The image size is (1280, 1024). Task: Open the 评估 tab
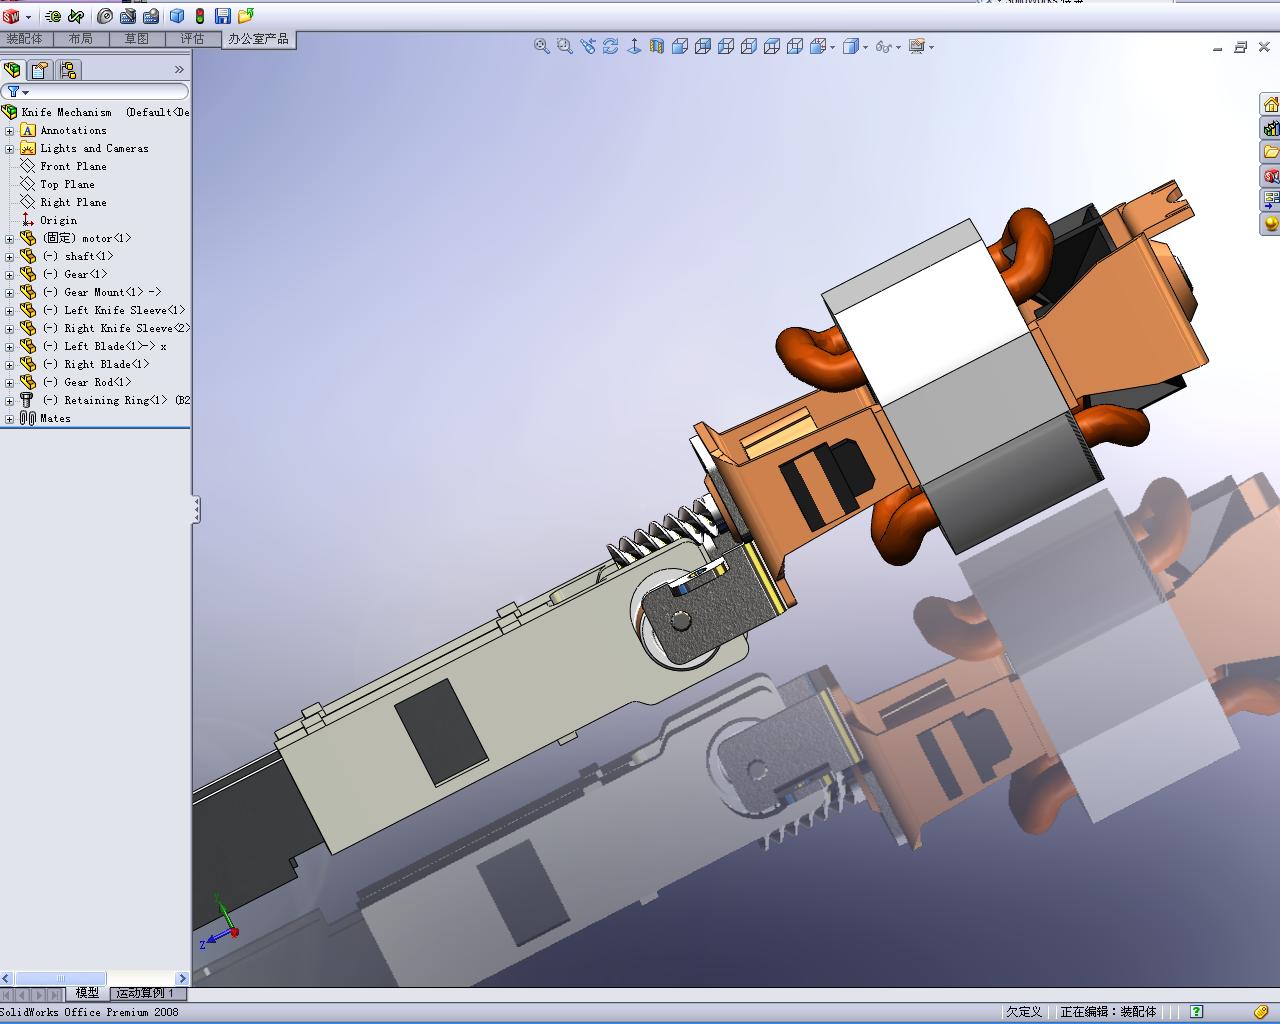coord(192,39)
